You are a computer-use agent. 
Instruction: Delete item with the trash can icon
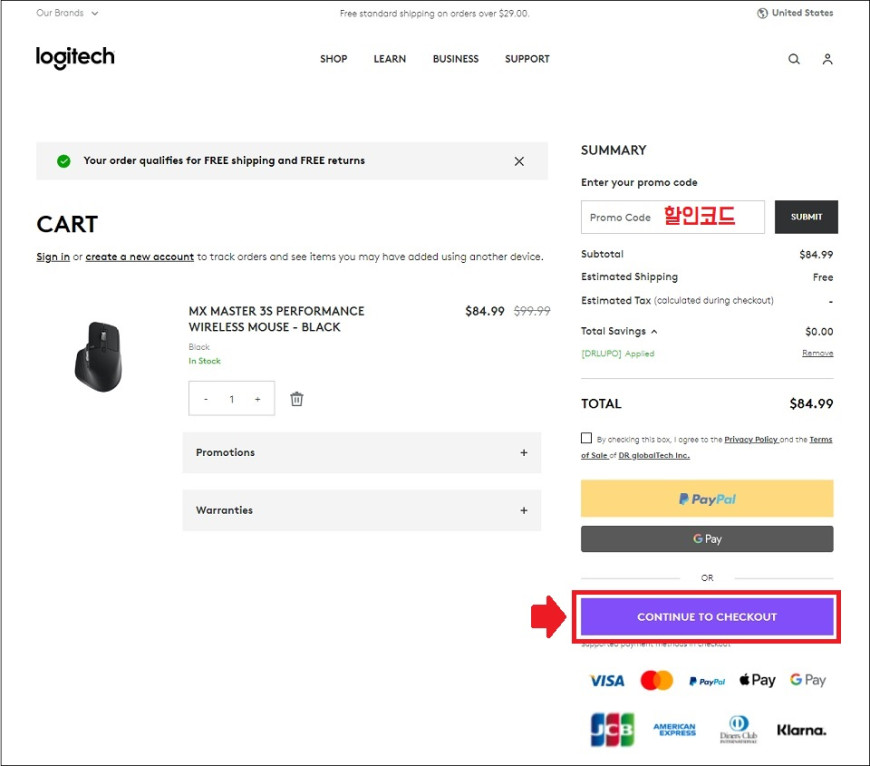tap(297, 399)
